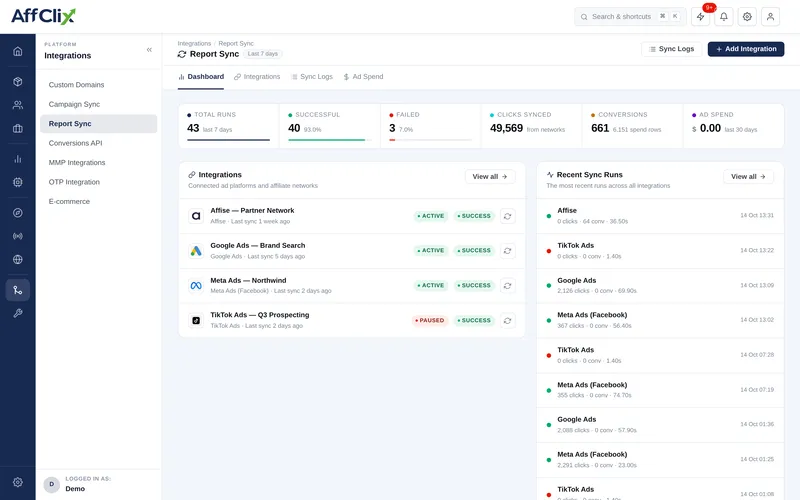The height and width of the screenshot is (500, 800).
Task: Open the Google Ads run at 14 Oct 13:09
Action: pyautogui.click(x=660, y=286)
